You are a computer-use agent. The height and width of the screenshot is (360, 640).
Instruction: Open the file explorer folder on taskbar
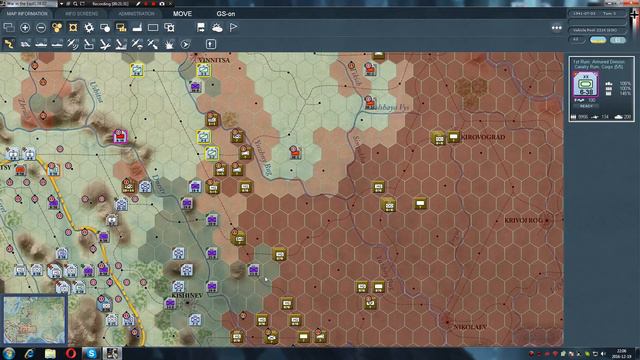coord(50,353)
